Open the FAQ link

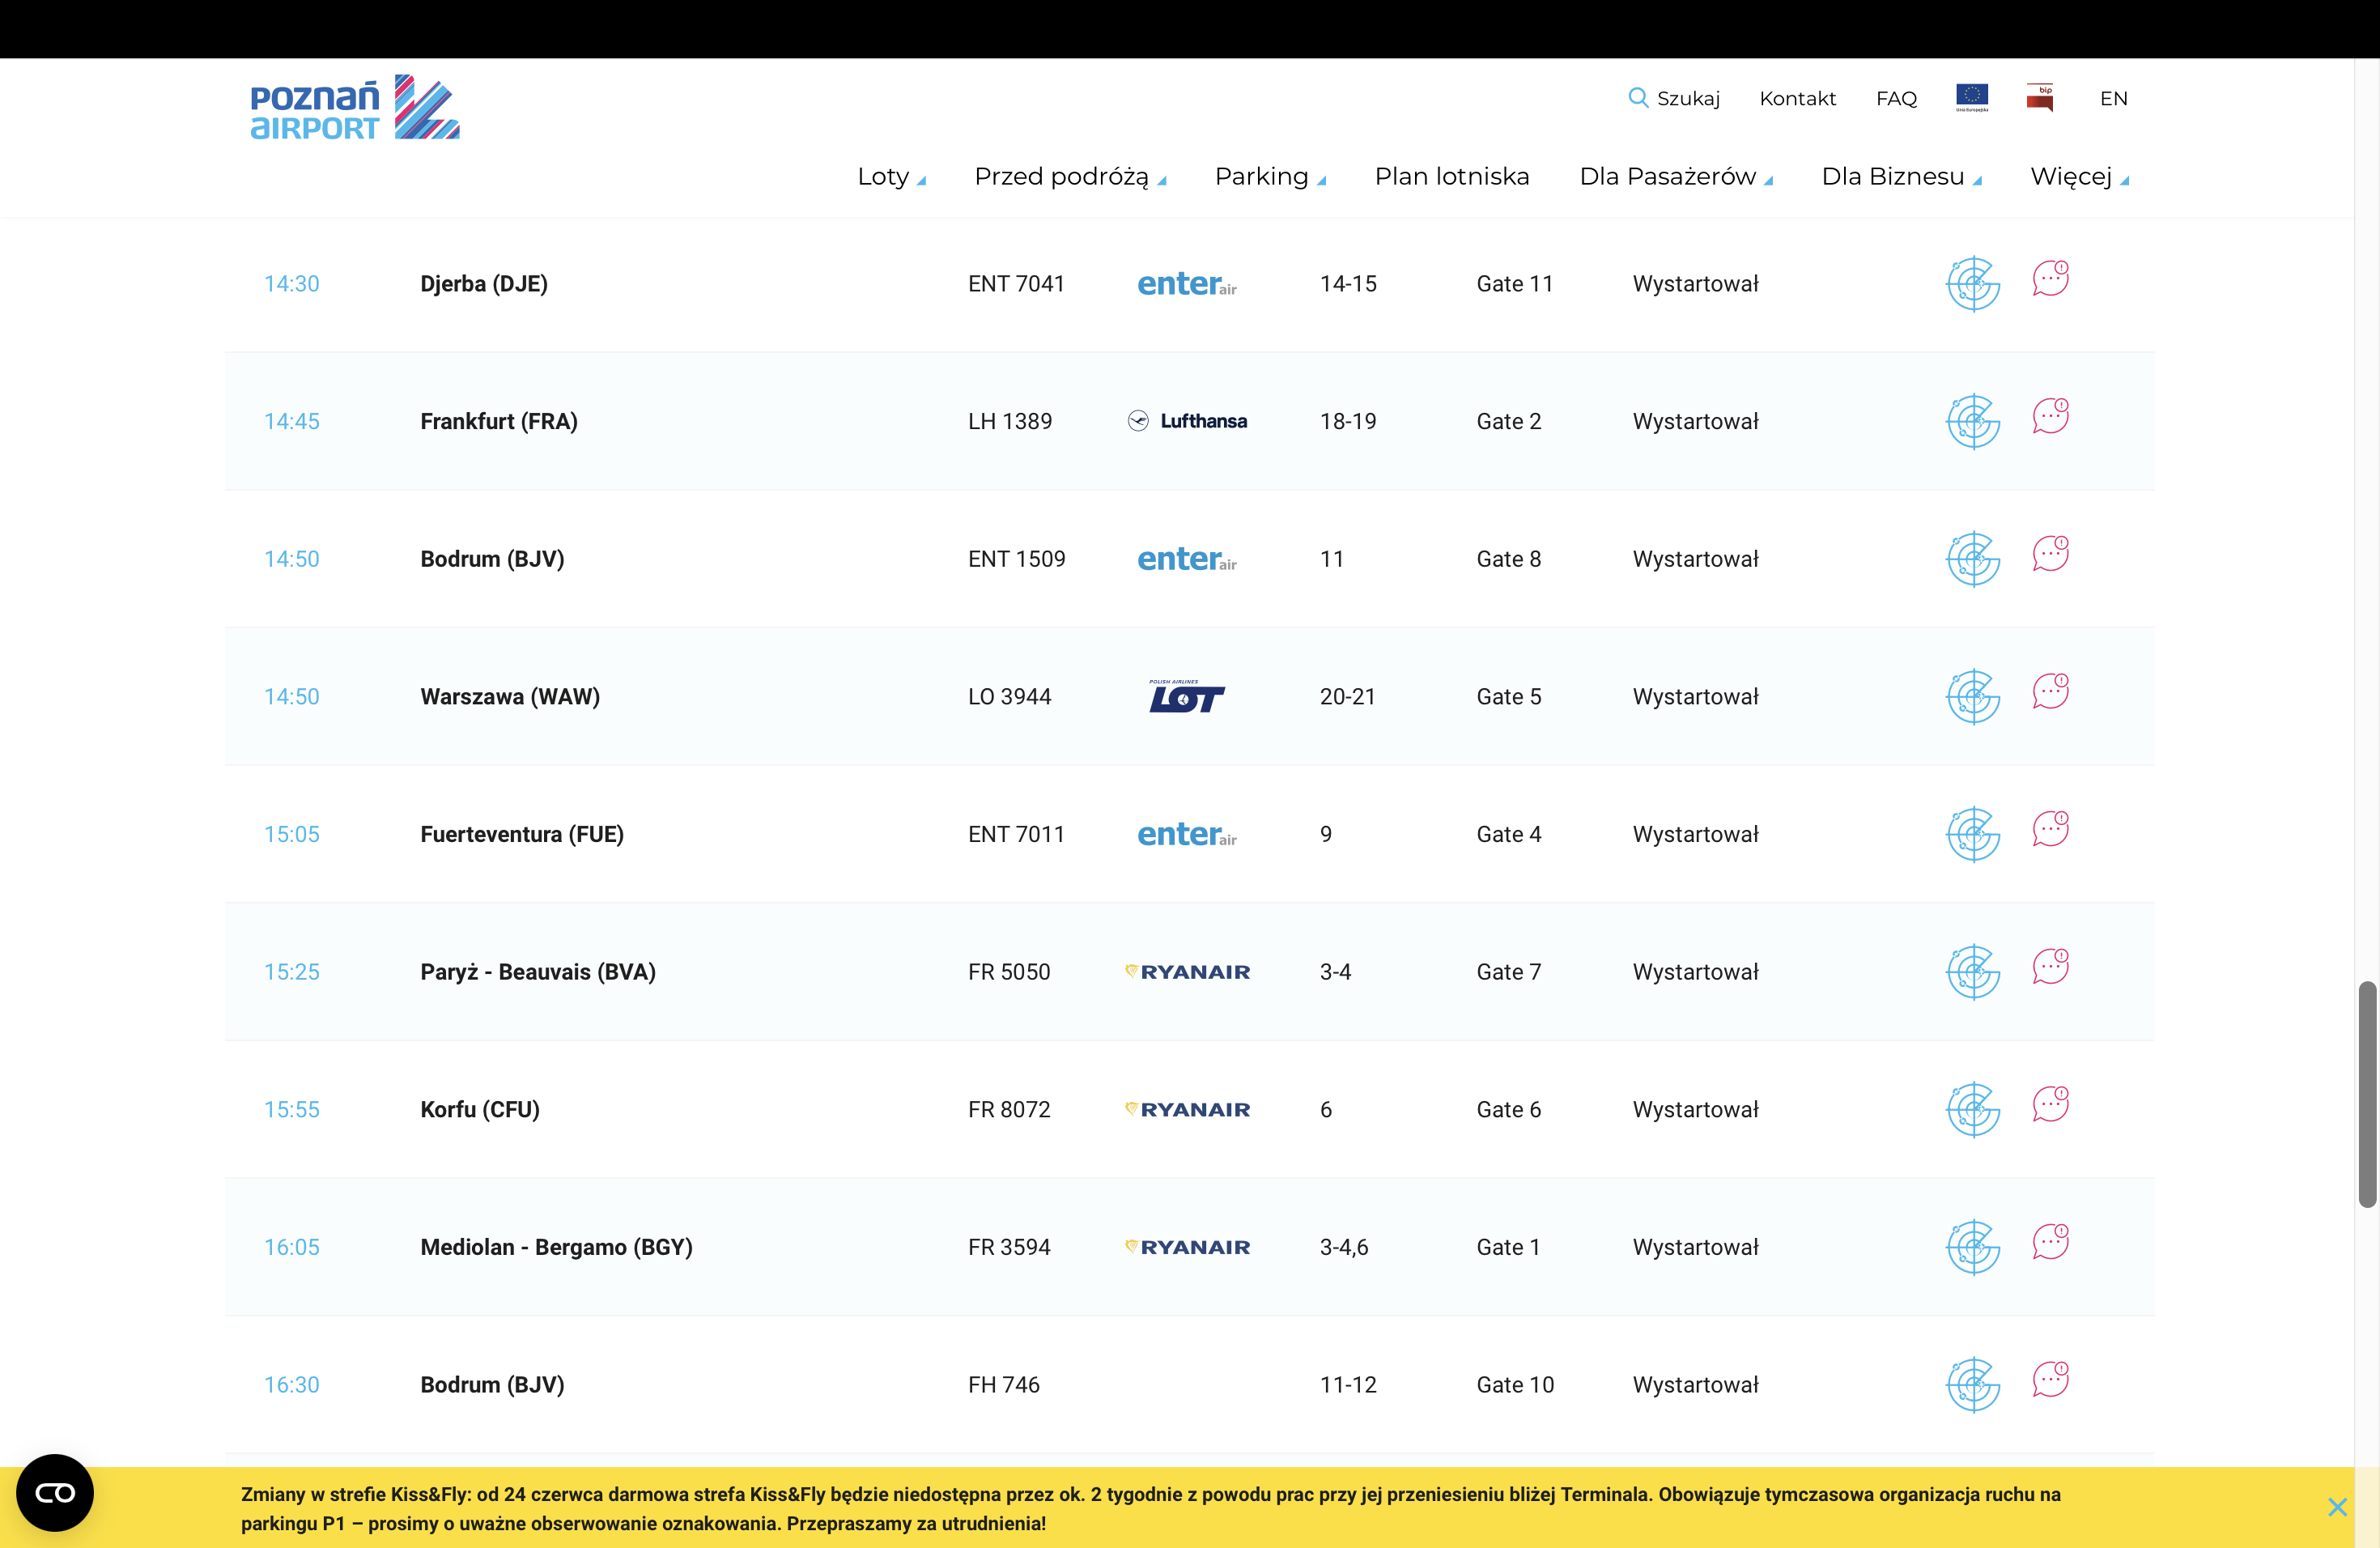1896,98
